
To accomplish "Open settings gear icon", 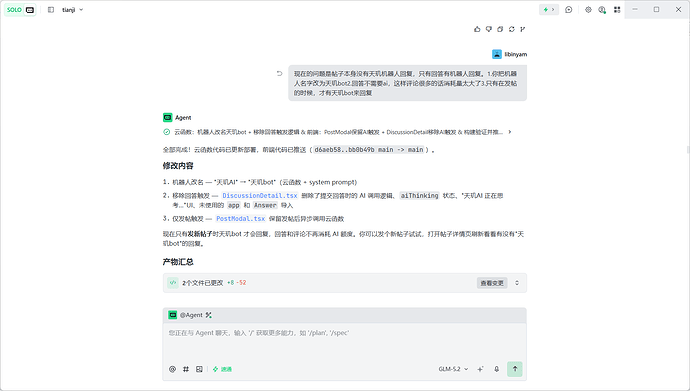I will pyautogui.click(x=588, y=10).
